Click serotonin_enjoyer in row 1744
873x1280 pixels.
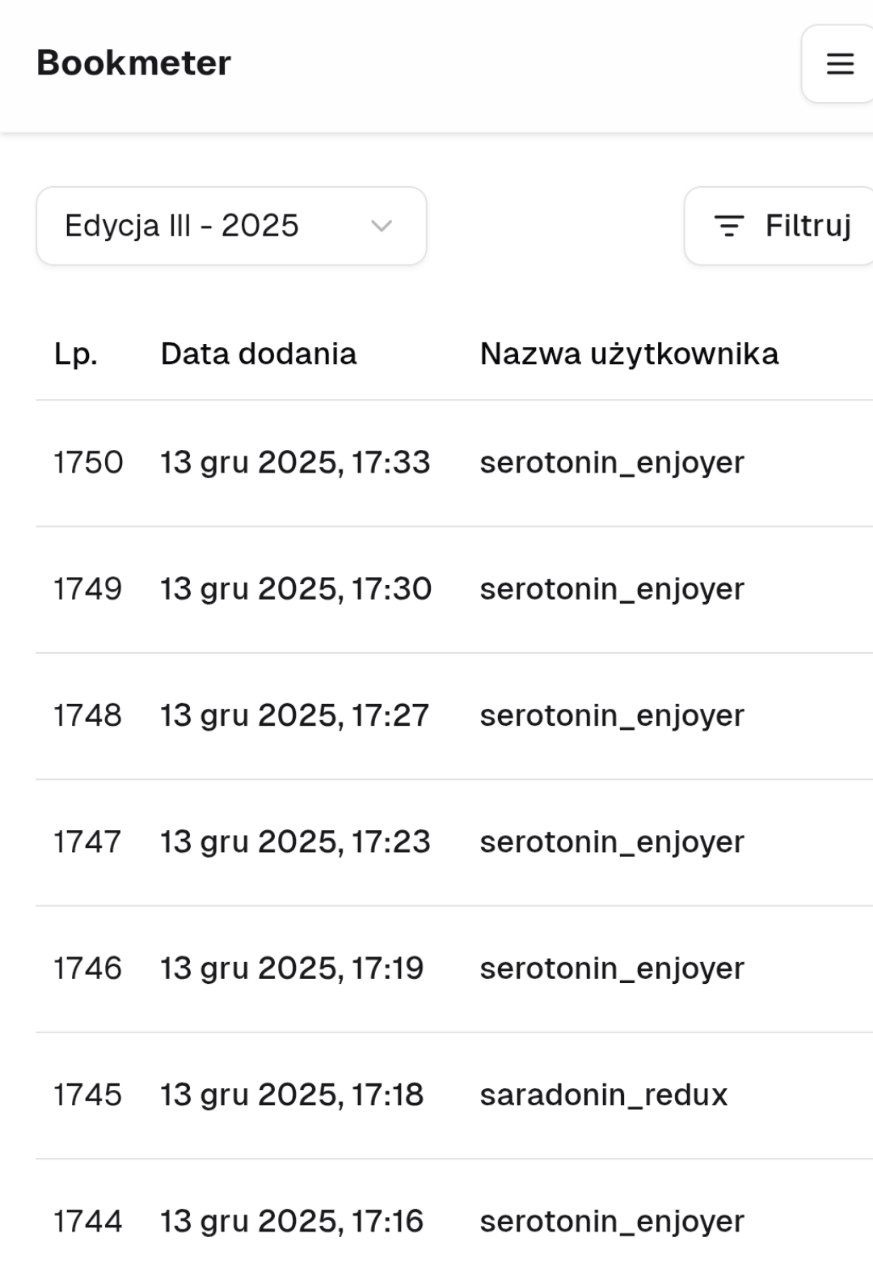click(612, 1222)
